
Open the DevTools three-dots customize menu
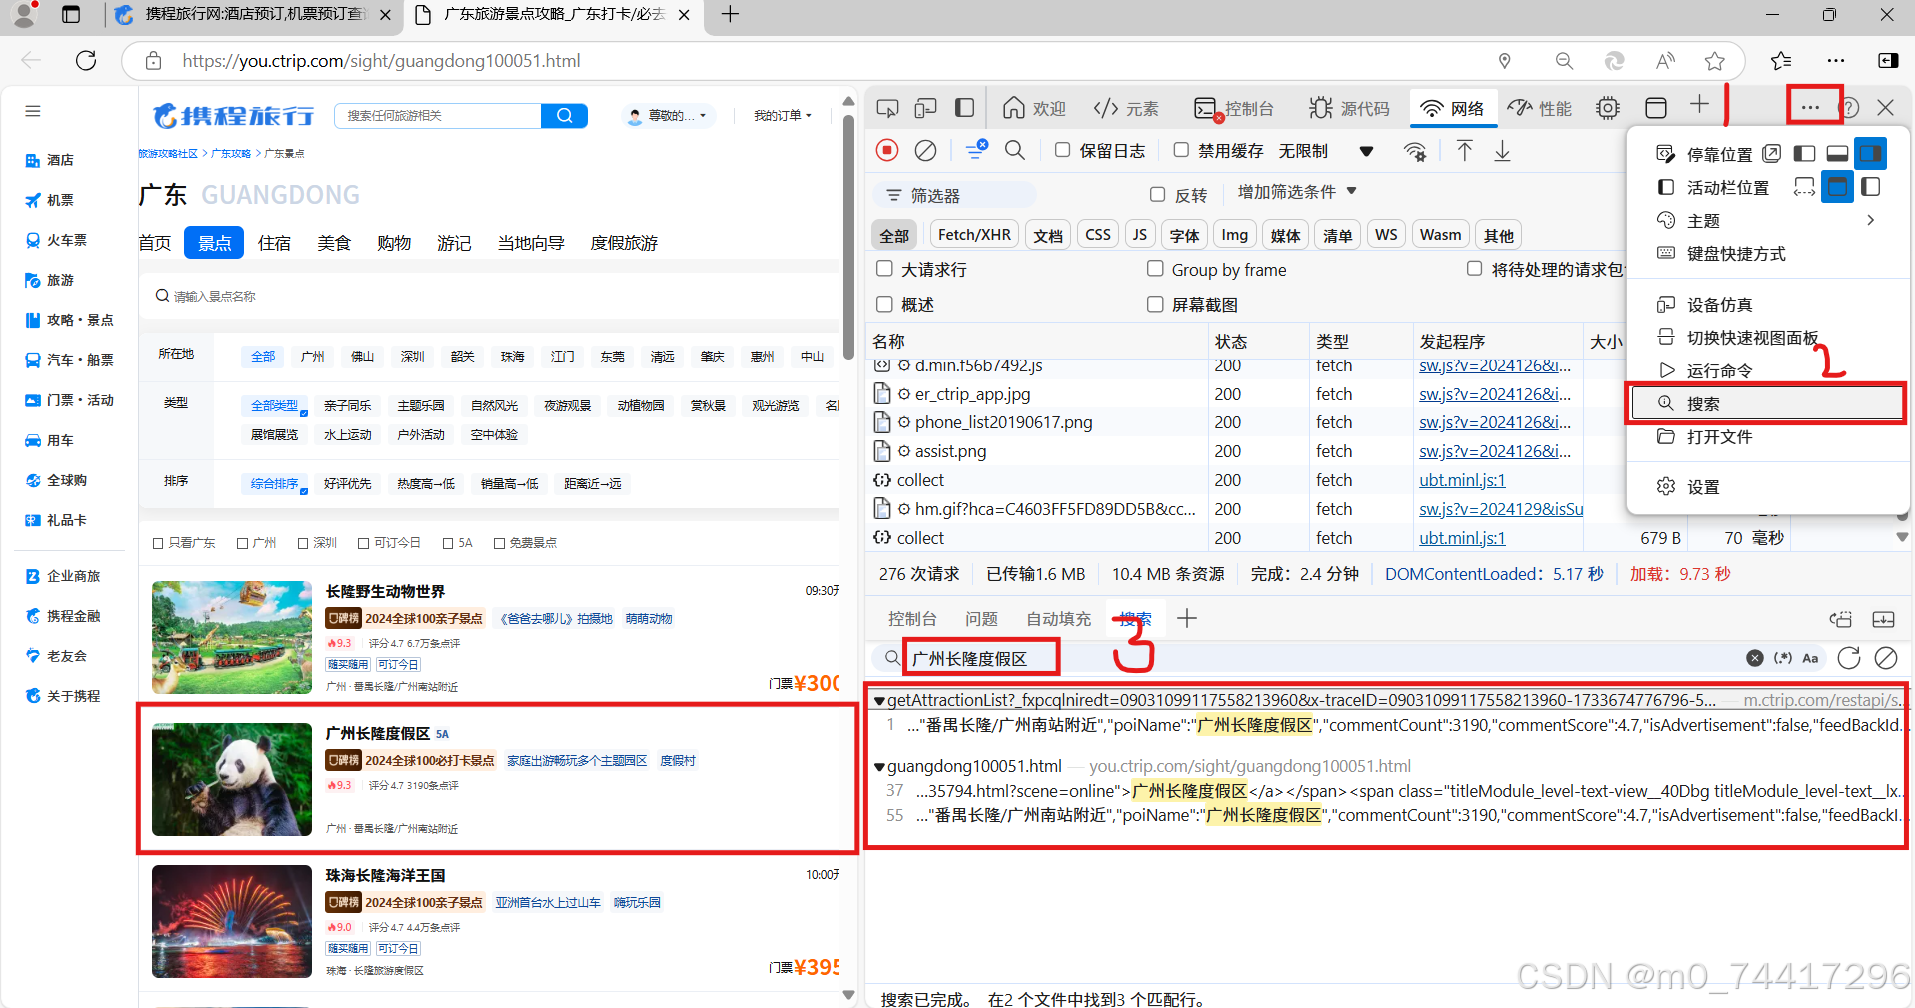tap(1810, 107)
